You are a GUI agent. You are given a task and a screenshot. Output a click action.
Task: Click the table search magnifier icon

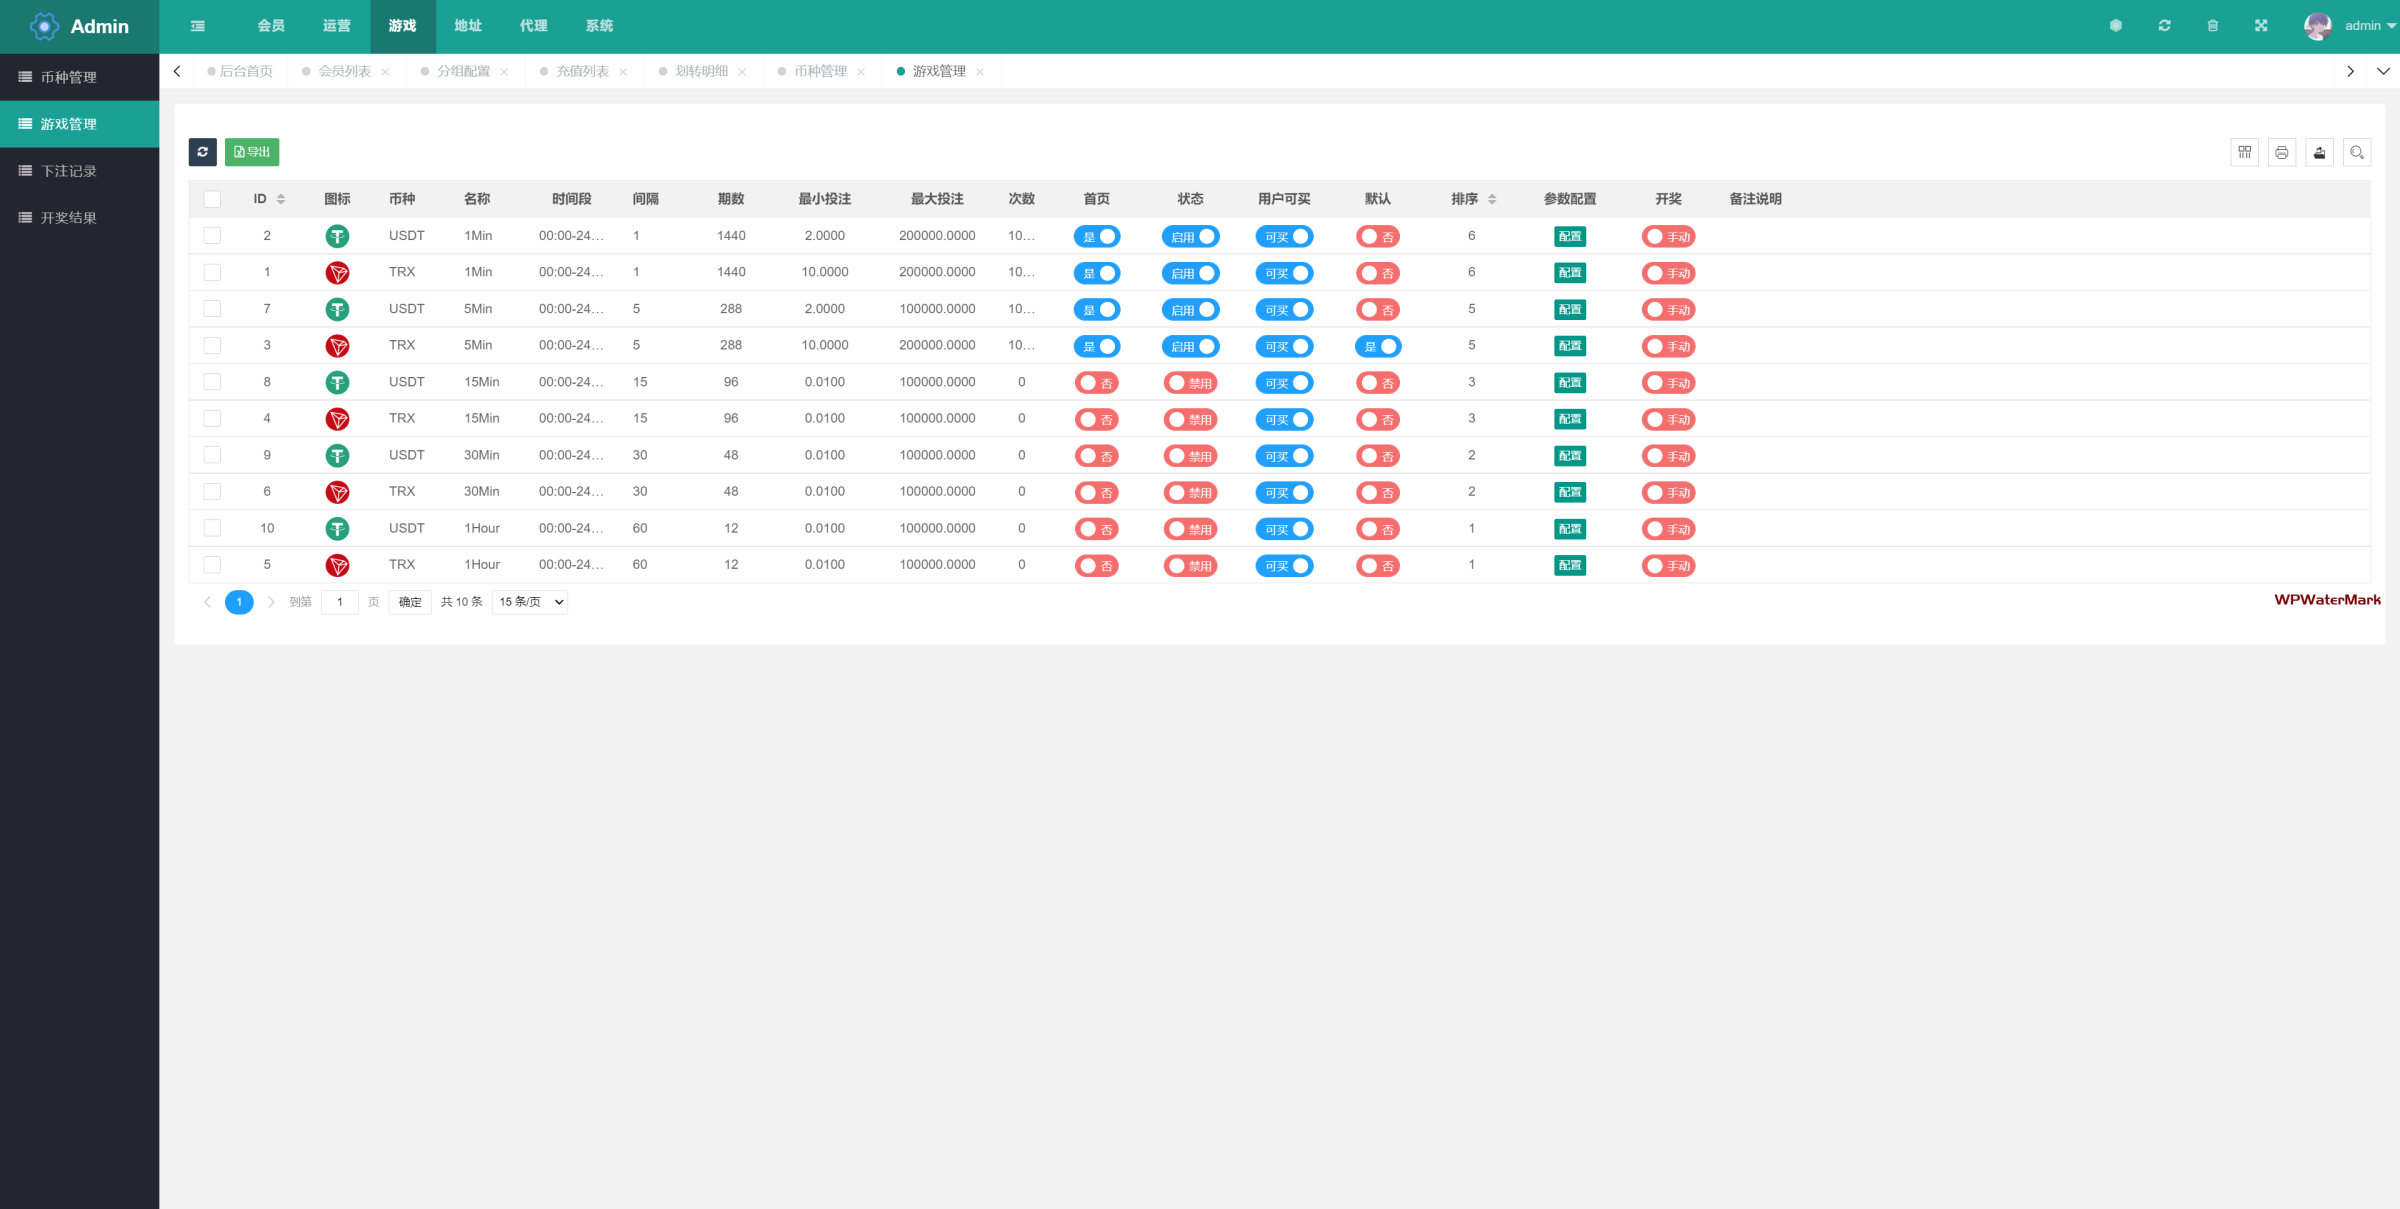click(2356, 152)
